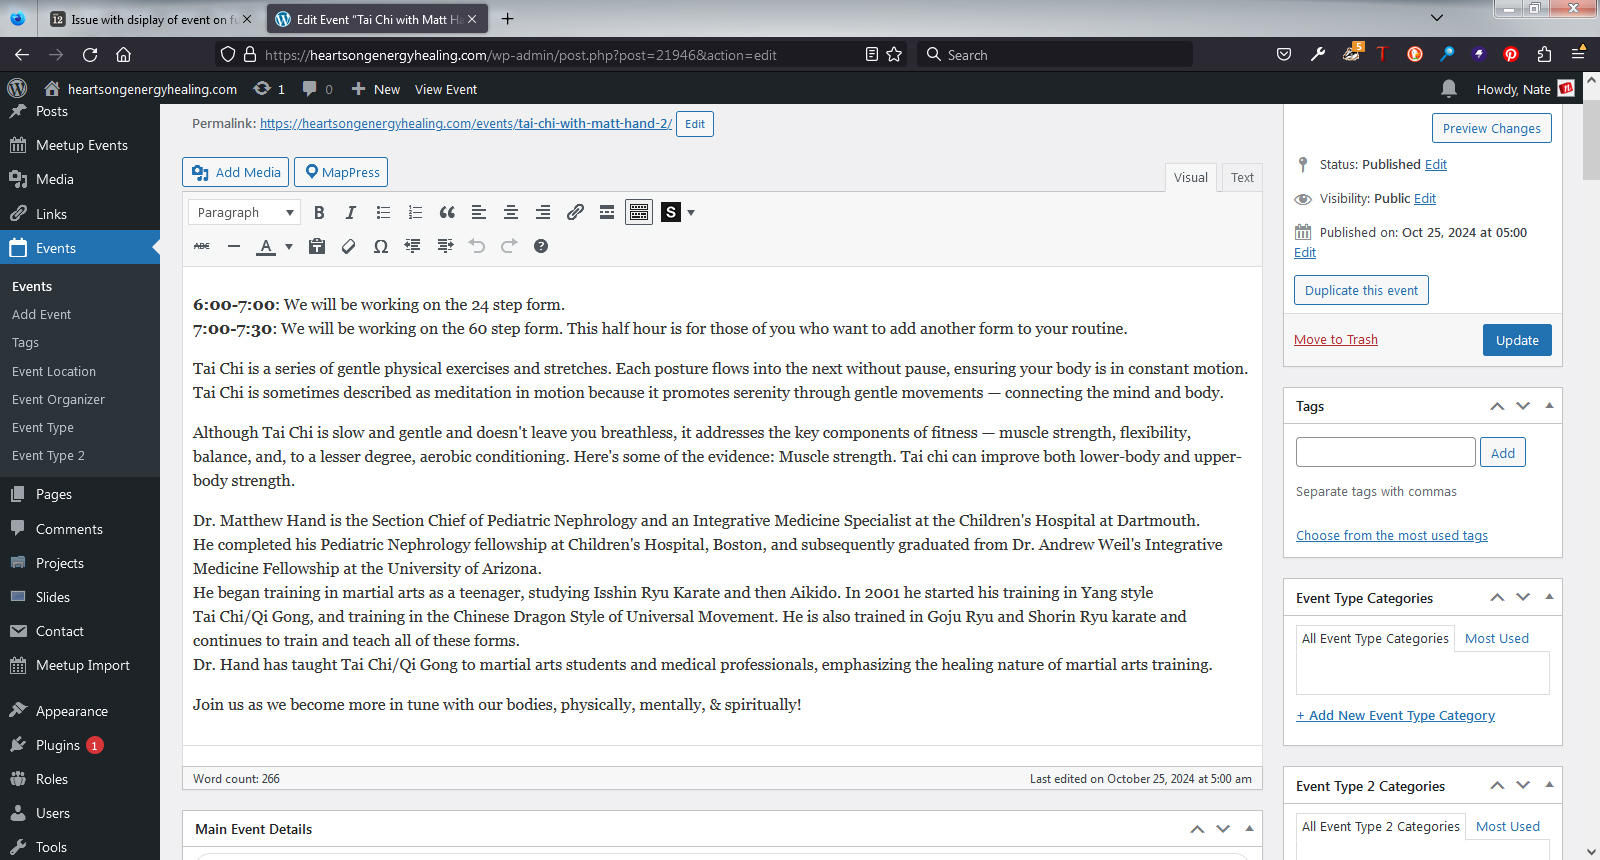Click Move to Trash
This screenshot has height=860, width=1600.
1336,339
